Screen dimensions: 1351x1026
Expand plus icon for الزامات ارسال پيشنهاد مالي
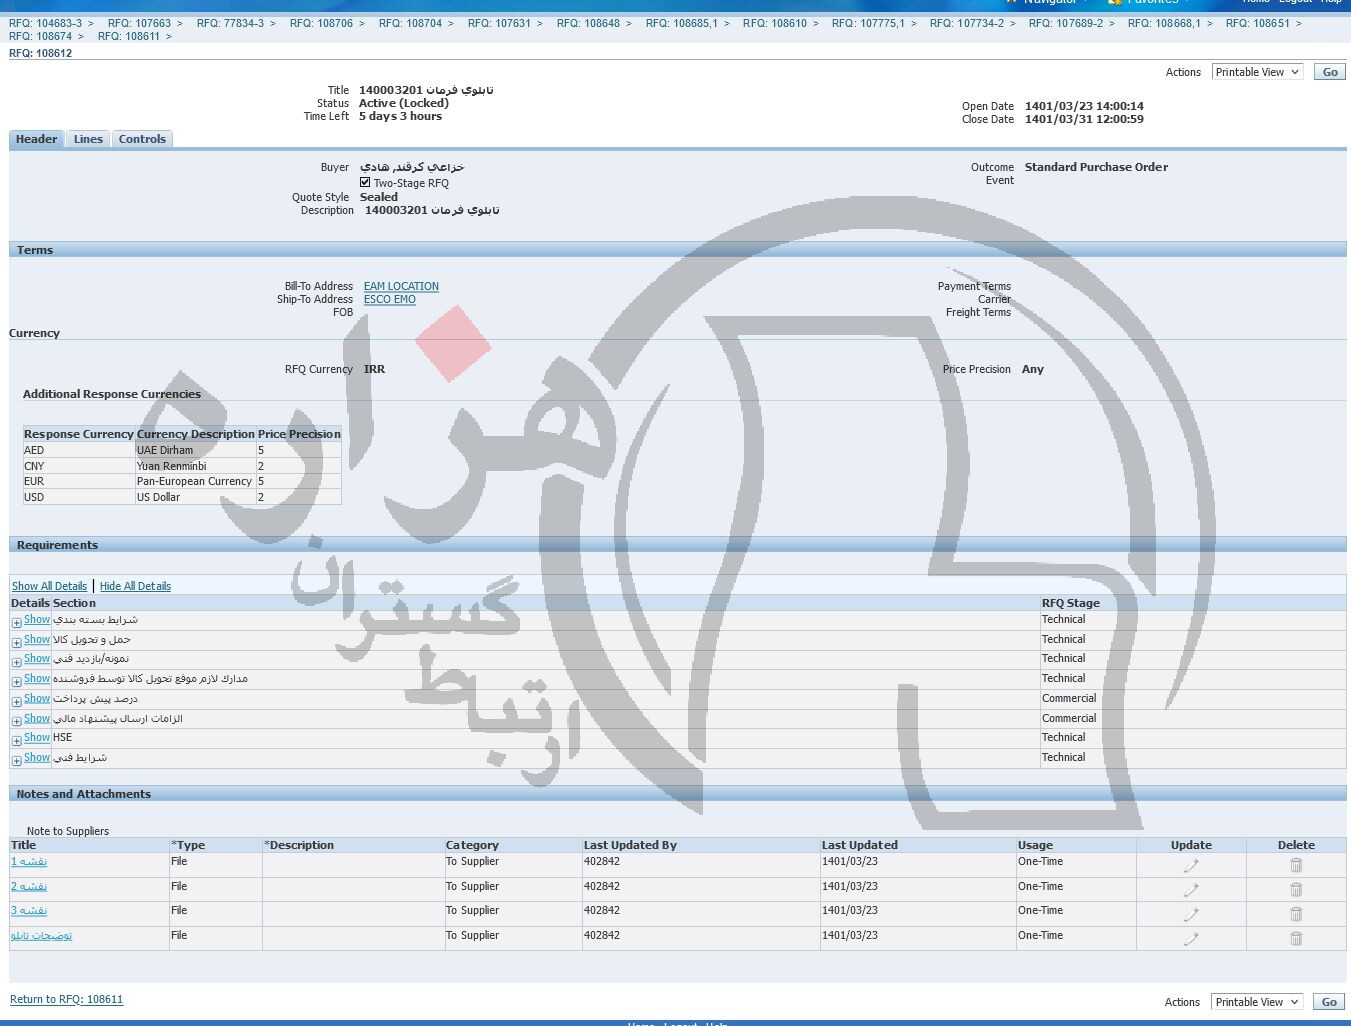point(17,721)
